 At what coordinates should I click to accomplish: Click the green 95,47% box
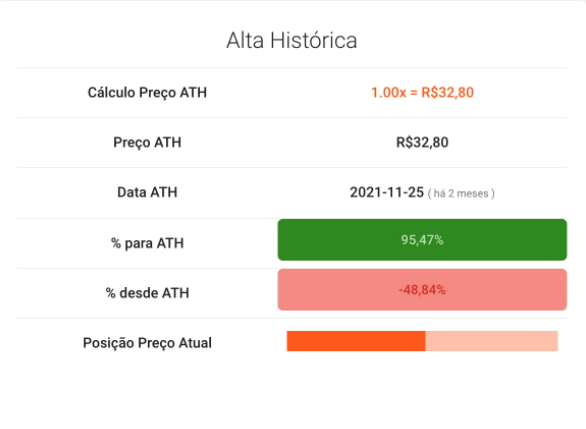[422, 240]
